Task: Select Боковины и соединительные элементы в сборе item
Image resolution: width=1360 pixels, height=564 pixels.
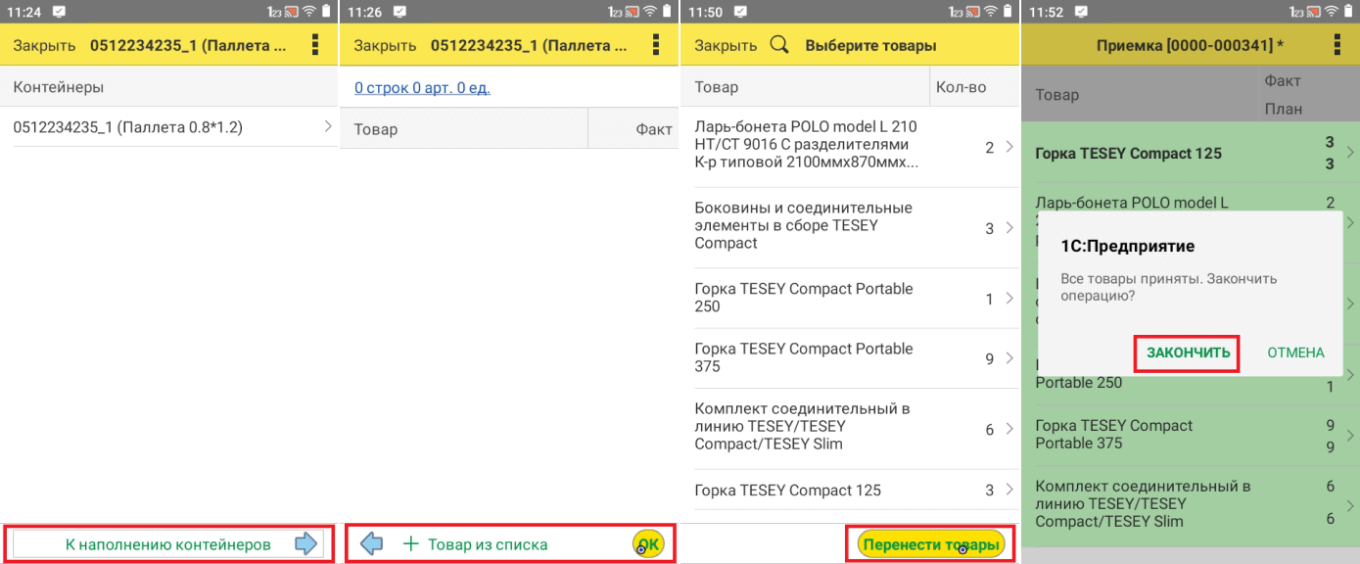Action: (850, 228)
